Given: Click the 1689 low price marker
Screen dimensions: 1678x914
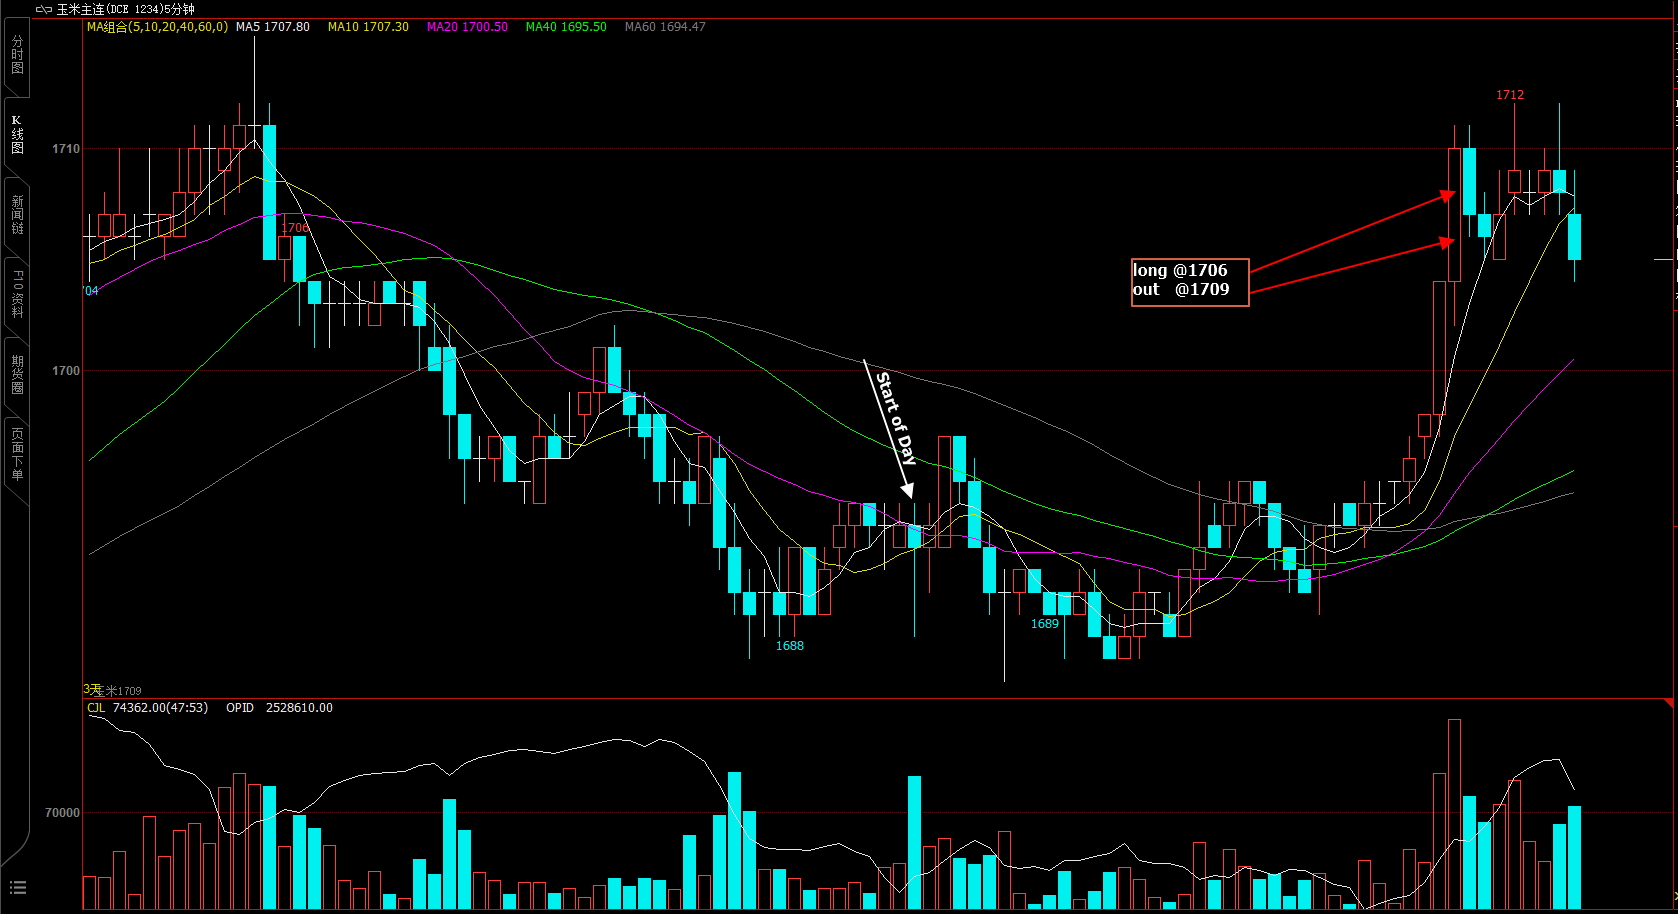Looking at the screenshot, I should coord(1045,624).
